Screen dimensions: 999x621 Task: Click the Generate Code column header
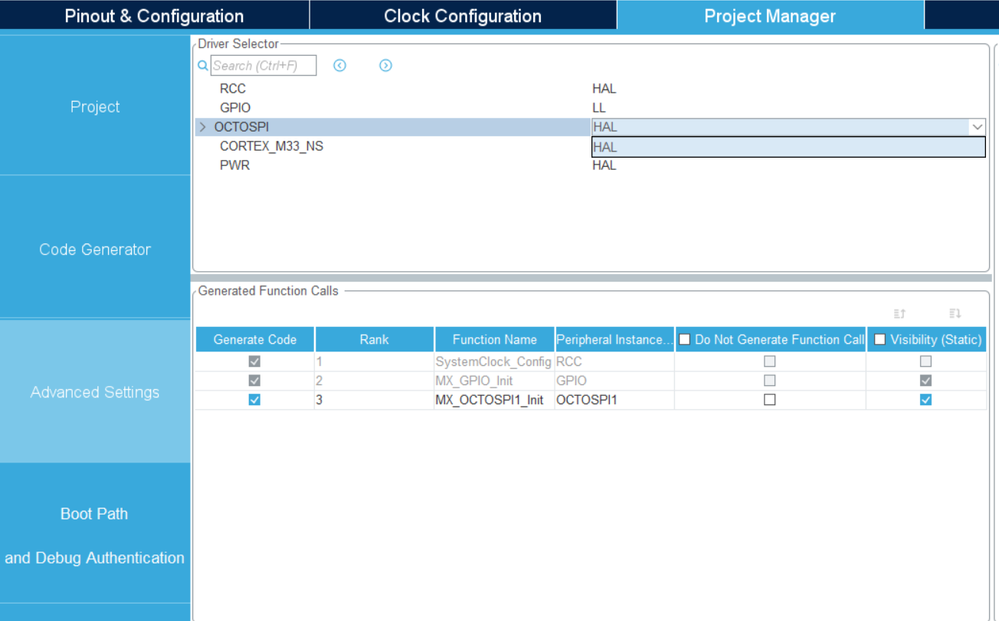(x=255, y=339)
